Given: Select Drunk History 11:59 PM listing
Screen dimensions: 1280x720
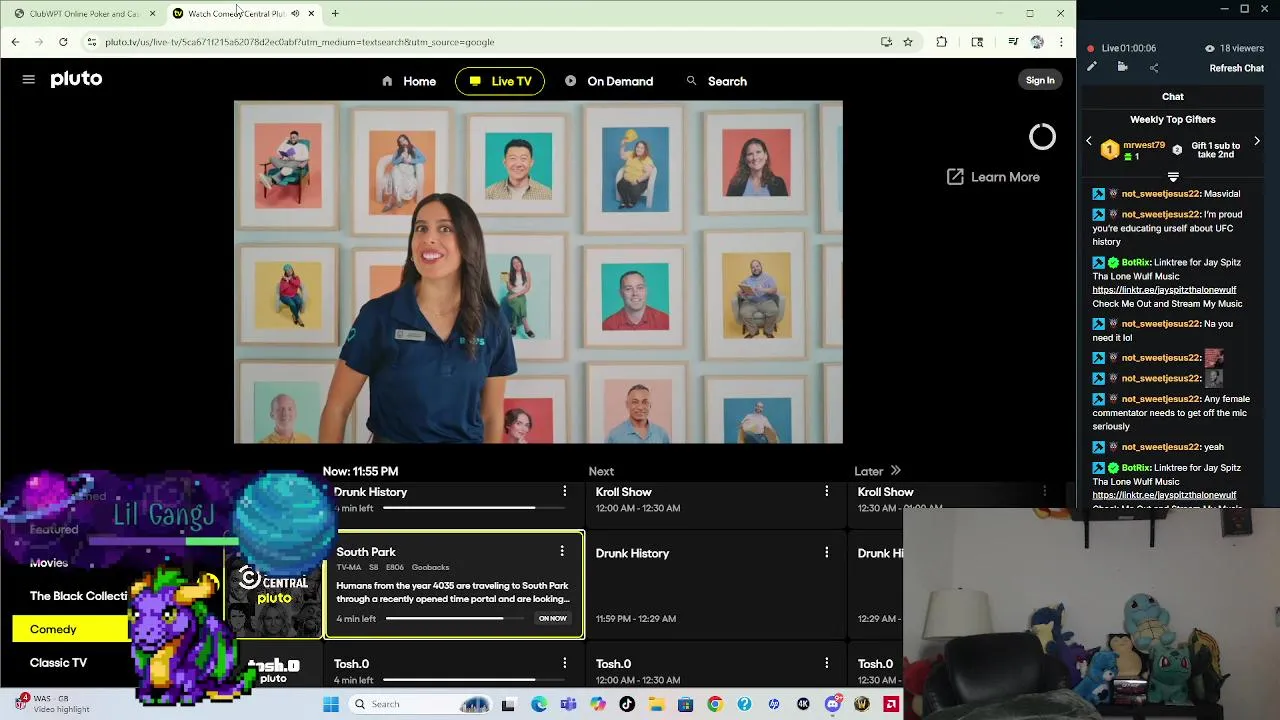Looking at the screenshot, I should coord(716,585).
